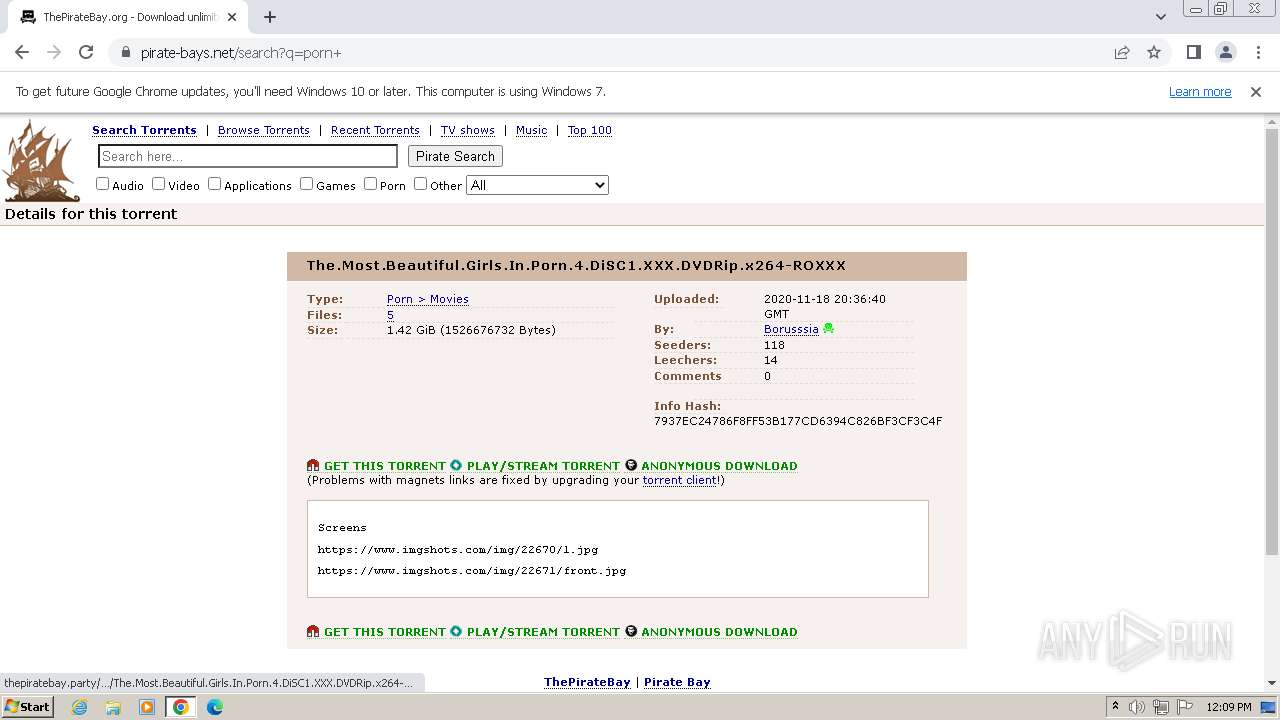Go back in browser history

[22, 53]
